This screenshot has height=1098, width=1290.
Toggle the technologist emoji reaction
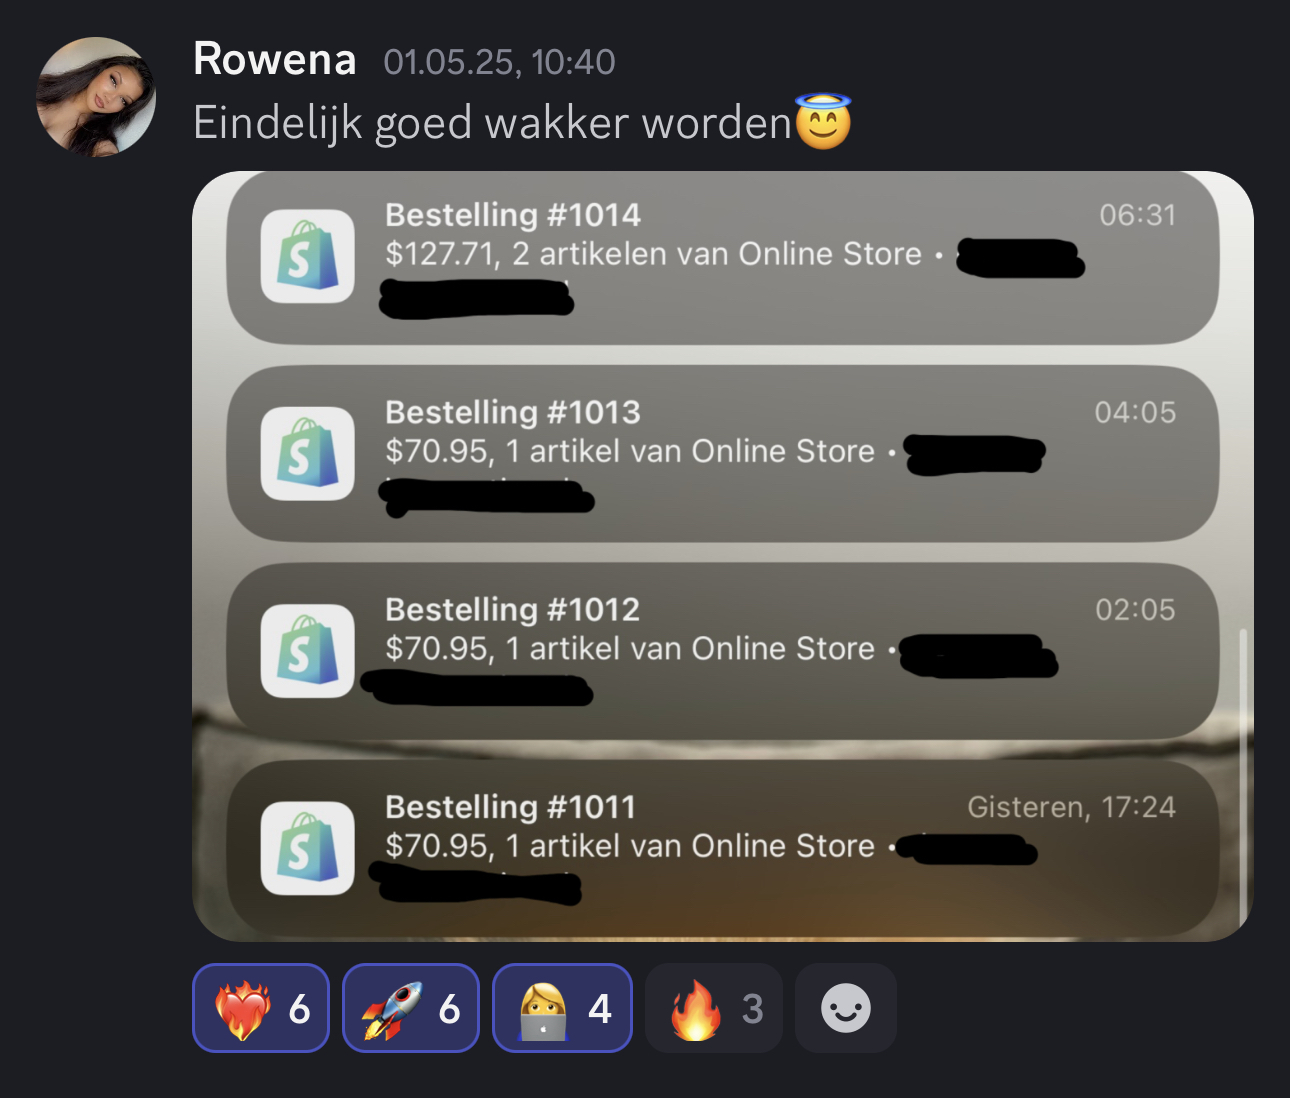[x=562, y=1008]
